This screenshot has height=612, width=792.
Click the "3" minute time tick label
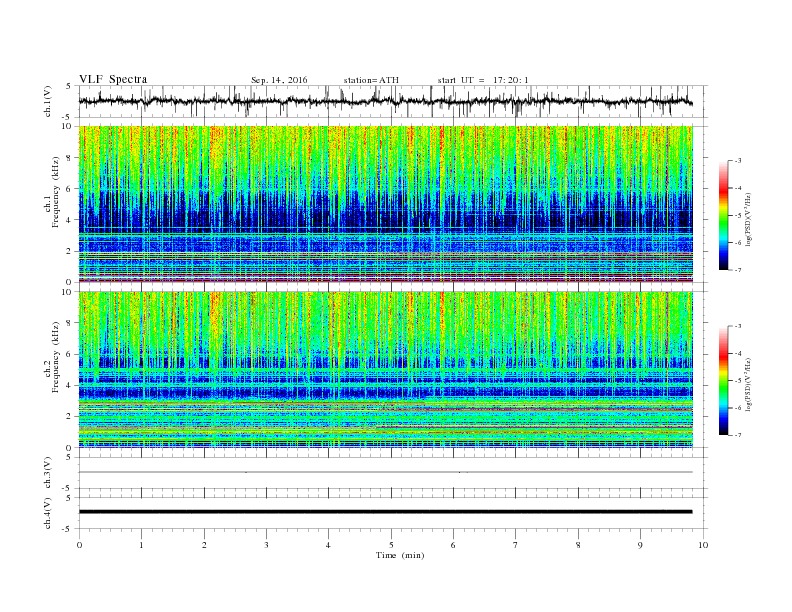pyautogui.click(x=266, y=545)
